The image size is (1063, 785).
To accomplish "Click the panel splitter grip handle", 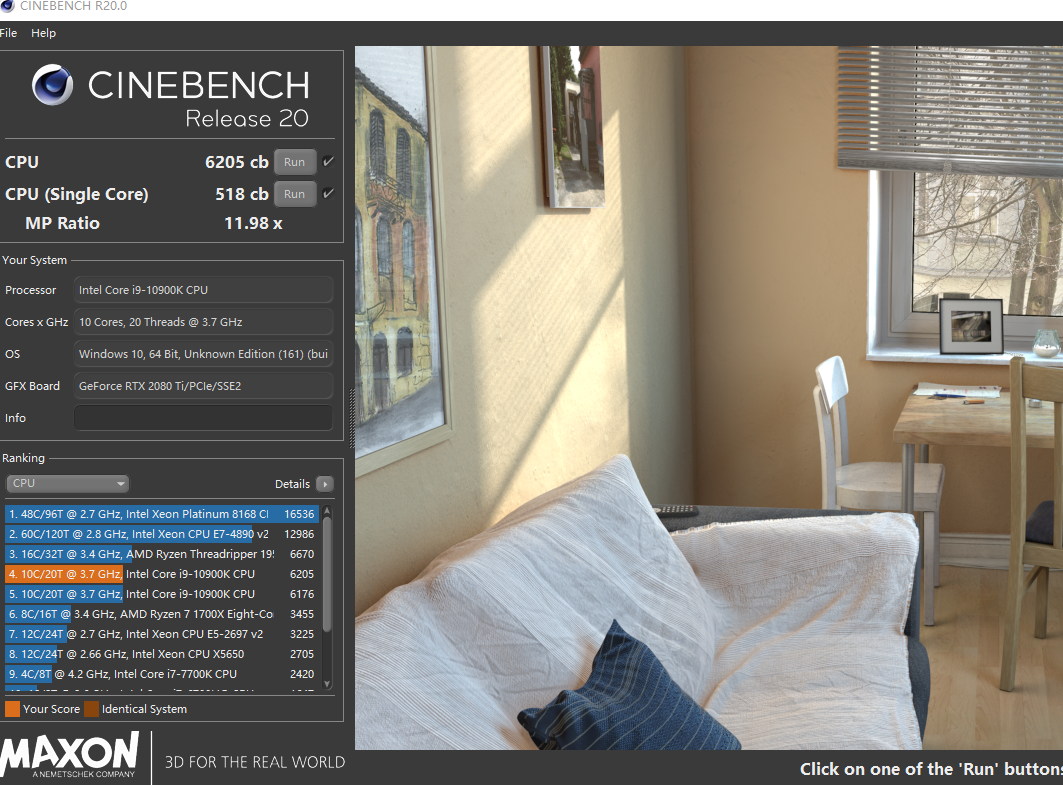I will 351,418.
